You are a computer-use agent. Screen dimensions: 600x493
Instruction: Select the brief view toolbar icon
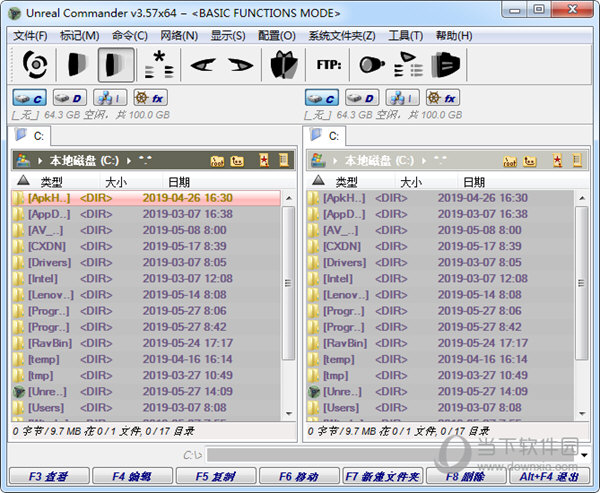click(77, 64)
